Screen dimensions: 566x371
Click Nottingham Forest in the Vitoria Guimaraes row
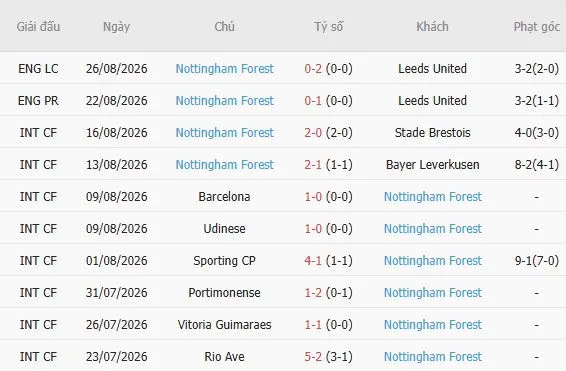point(432,325)
